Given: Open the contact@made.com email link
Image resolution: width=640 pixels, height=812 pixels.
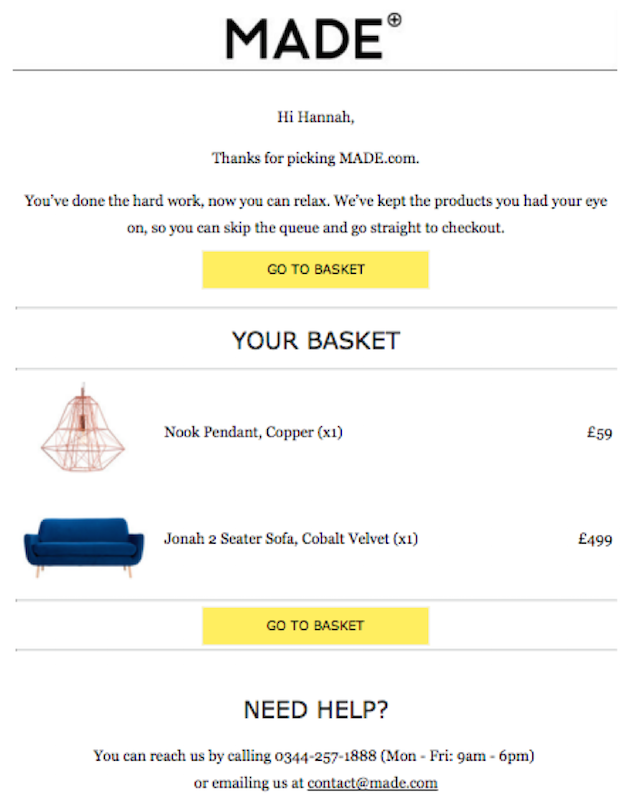Looking at the screenshot, I should [372, 783].
